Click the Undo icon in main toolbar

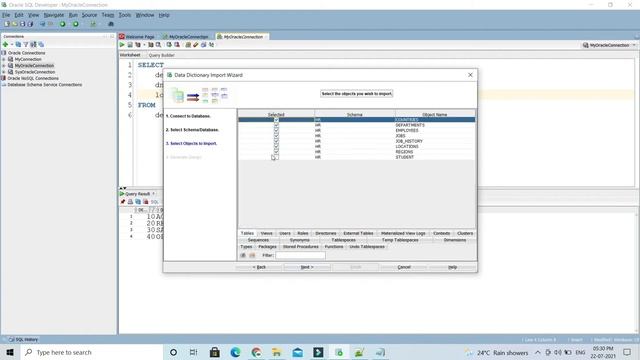pyautogui.click(x=42, y=24)
